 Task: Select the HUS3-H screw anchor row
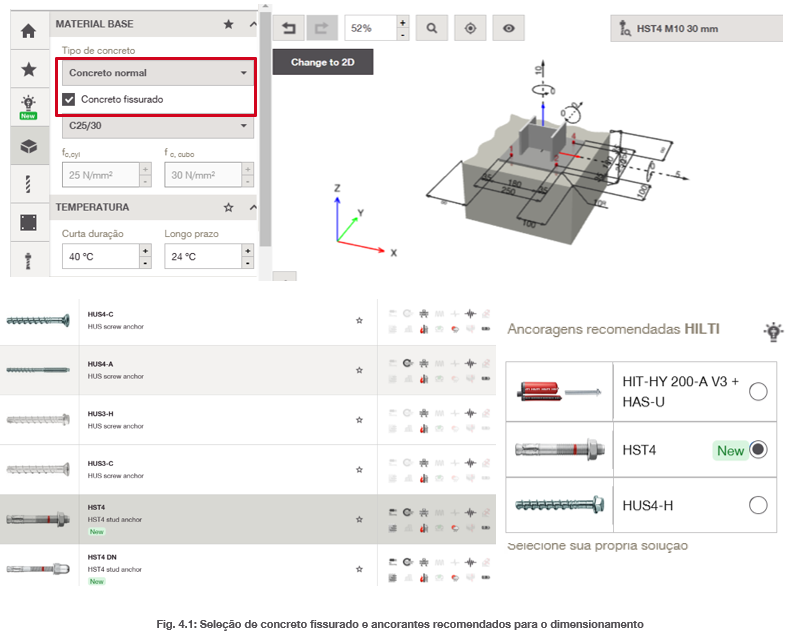[248, 420]
